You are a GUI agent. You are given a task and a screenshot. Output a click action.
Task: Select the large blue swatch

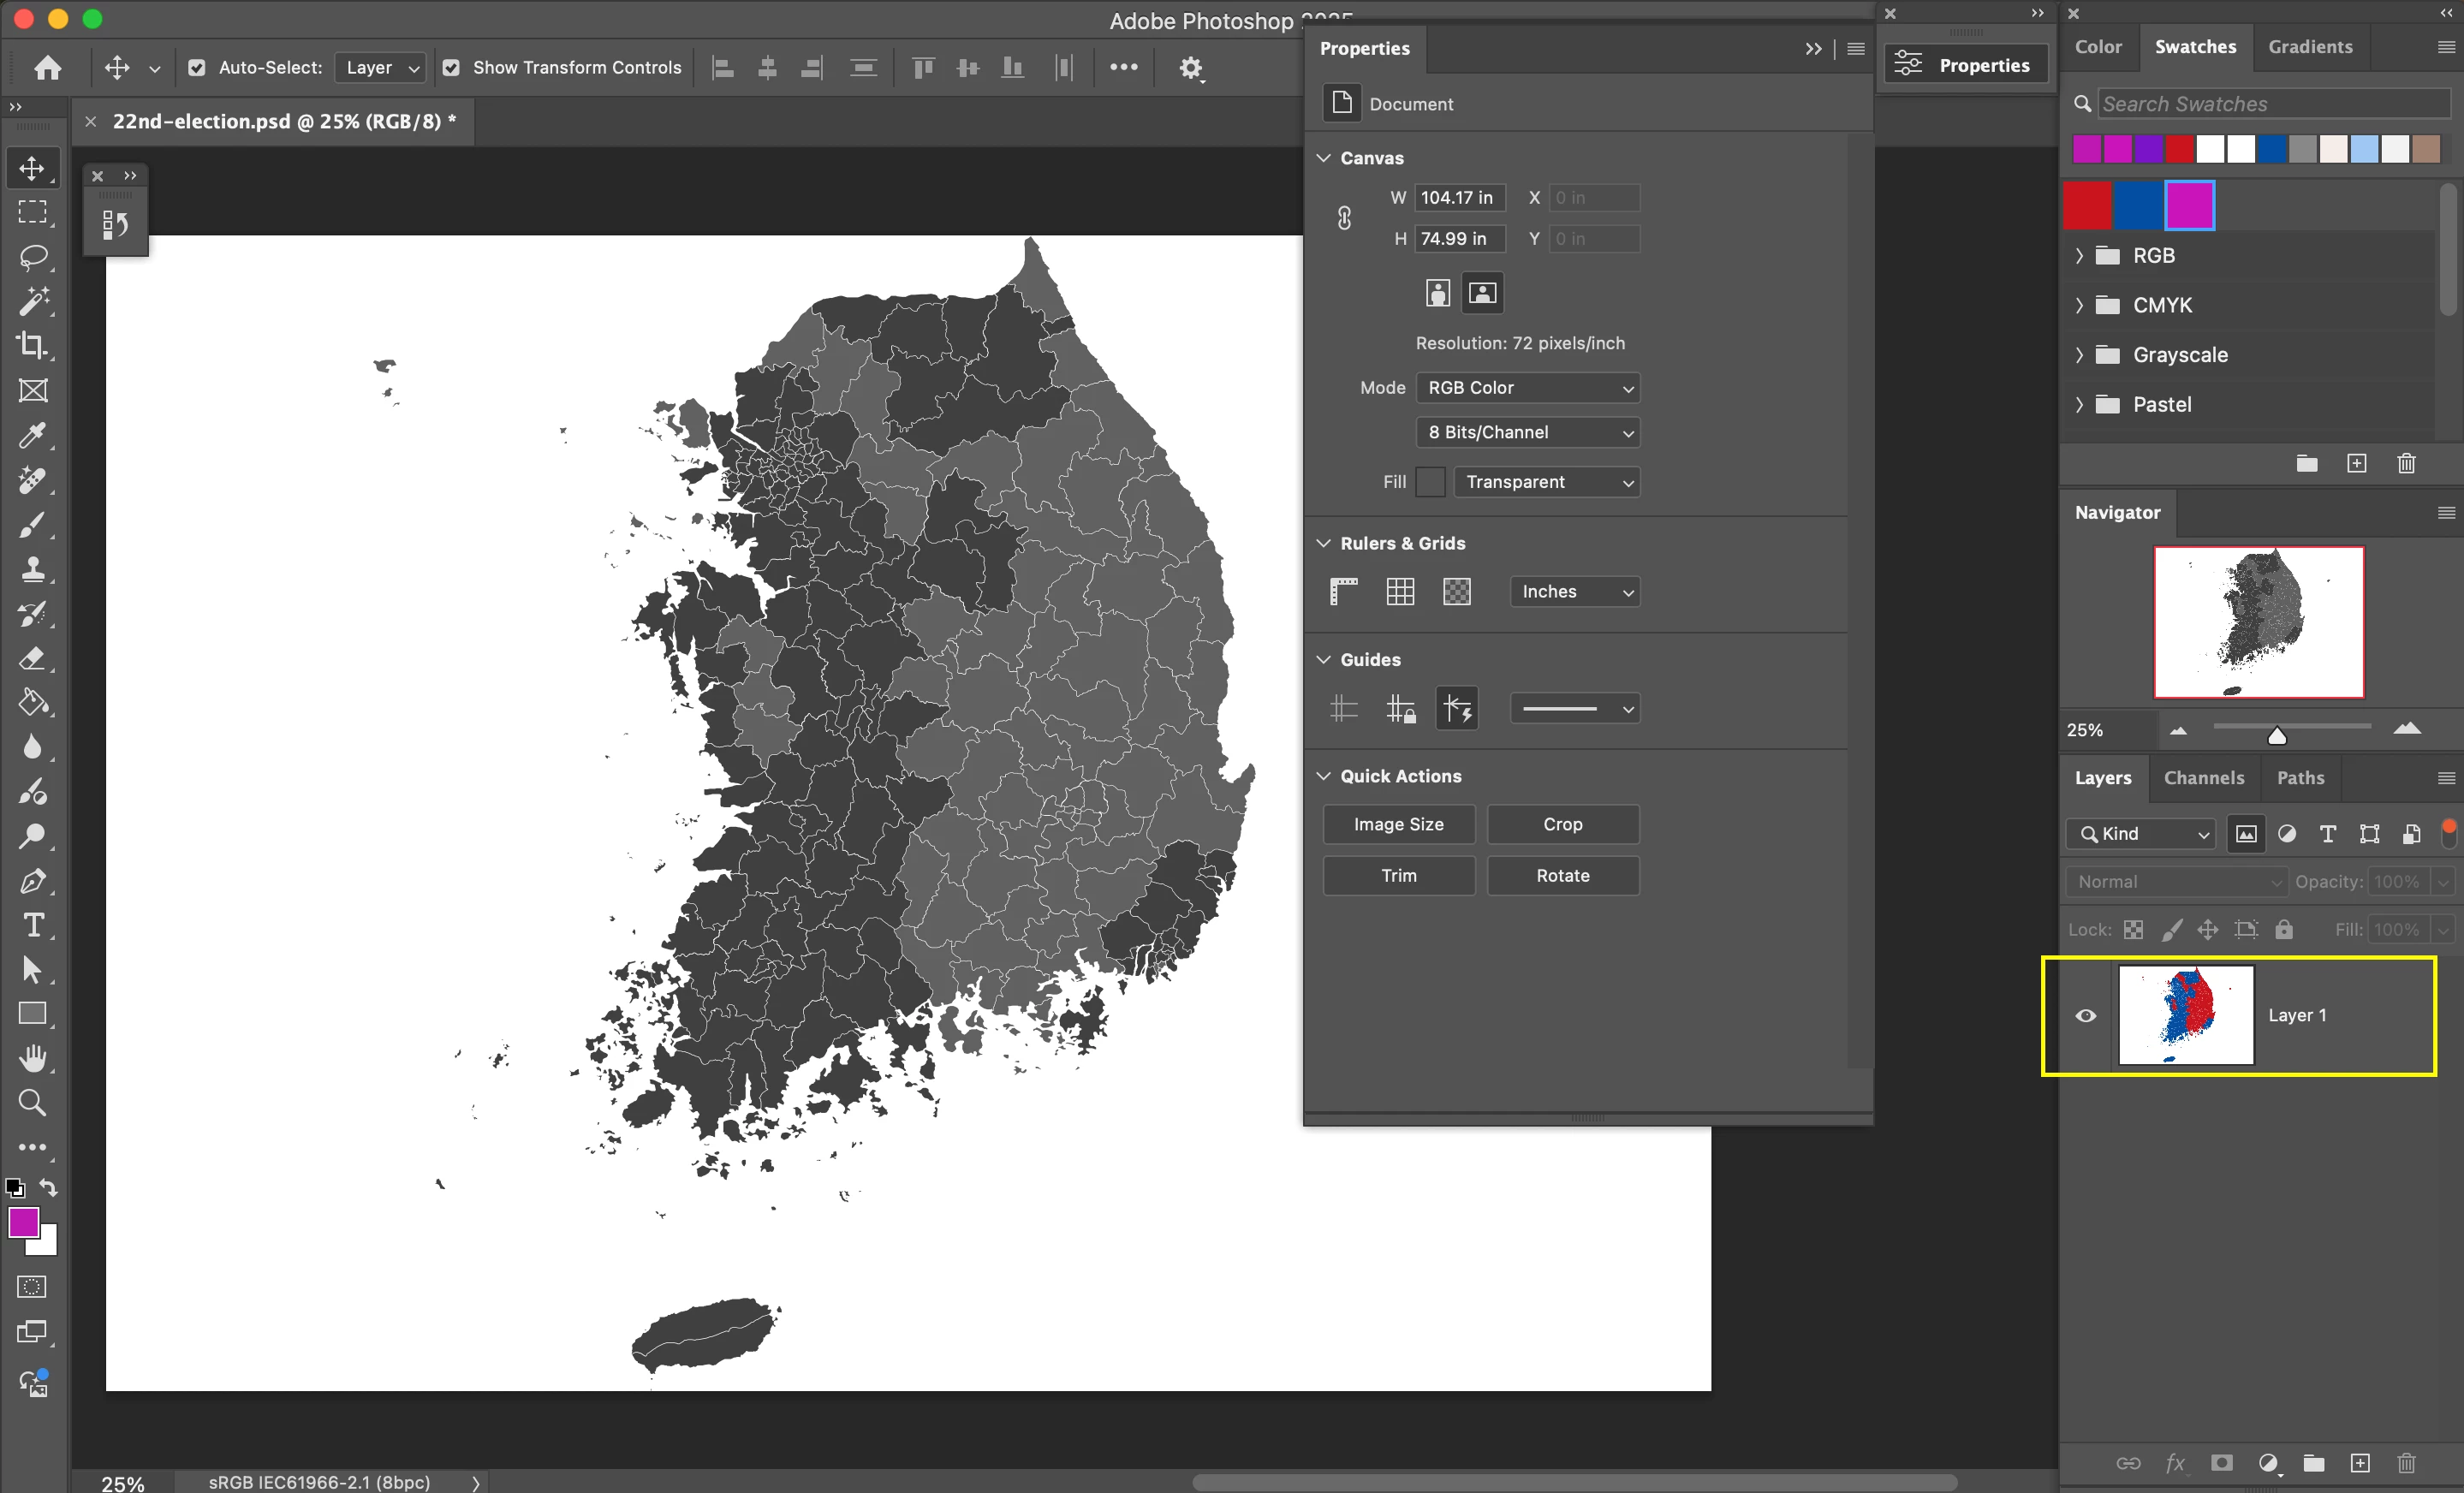[2138, 206]
